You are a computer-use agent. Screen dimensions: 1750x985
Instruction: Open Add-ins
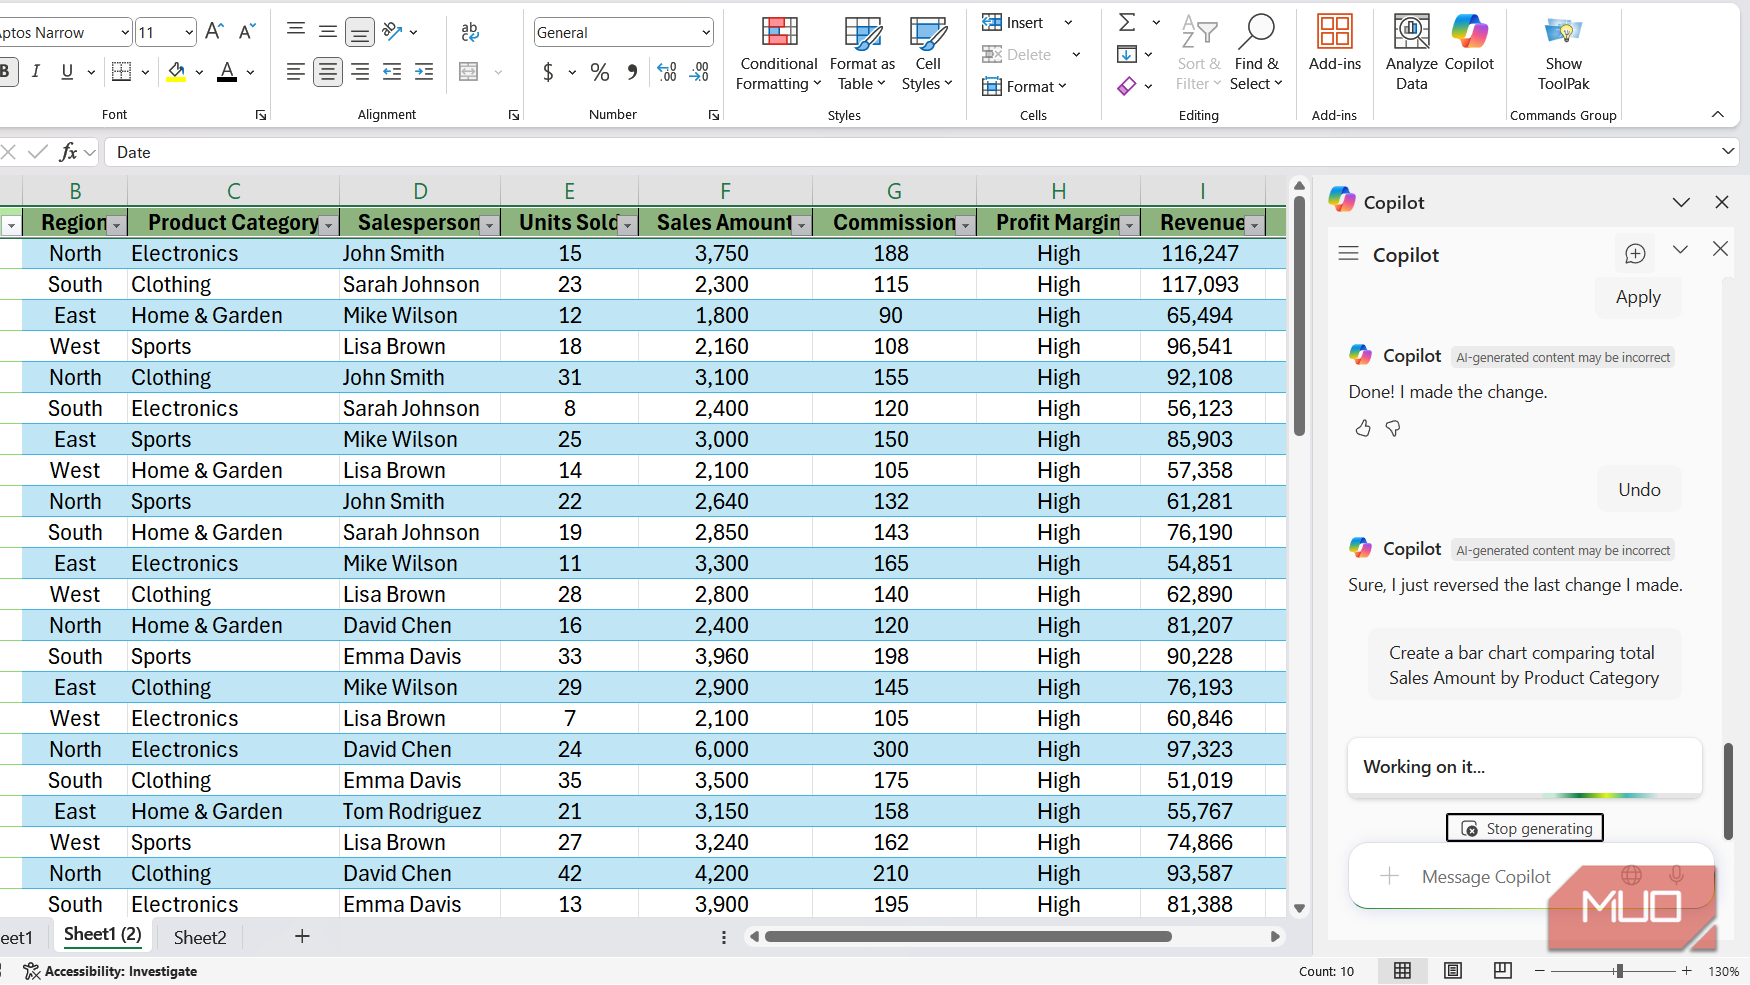click(x=1335, y=44)
